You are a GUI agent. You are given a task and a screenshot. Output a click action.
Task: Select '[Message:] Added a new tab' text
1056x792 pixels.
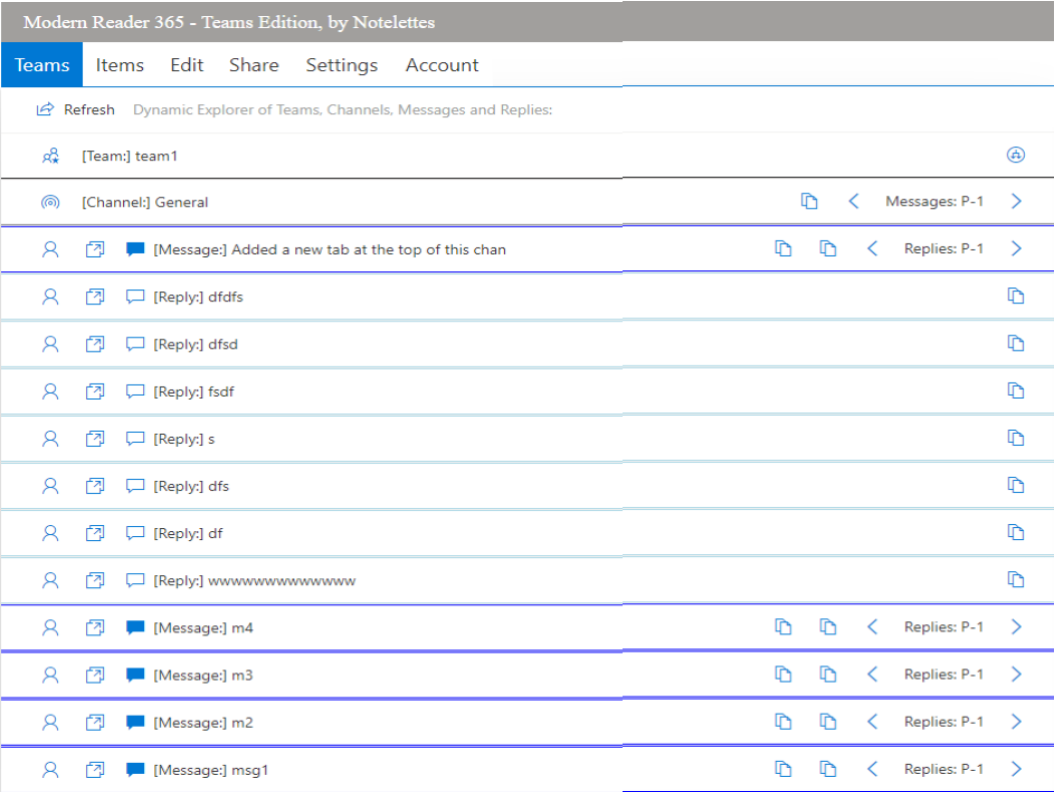[x=329, y=249]
